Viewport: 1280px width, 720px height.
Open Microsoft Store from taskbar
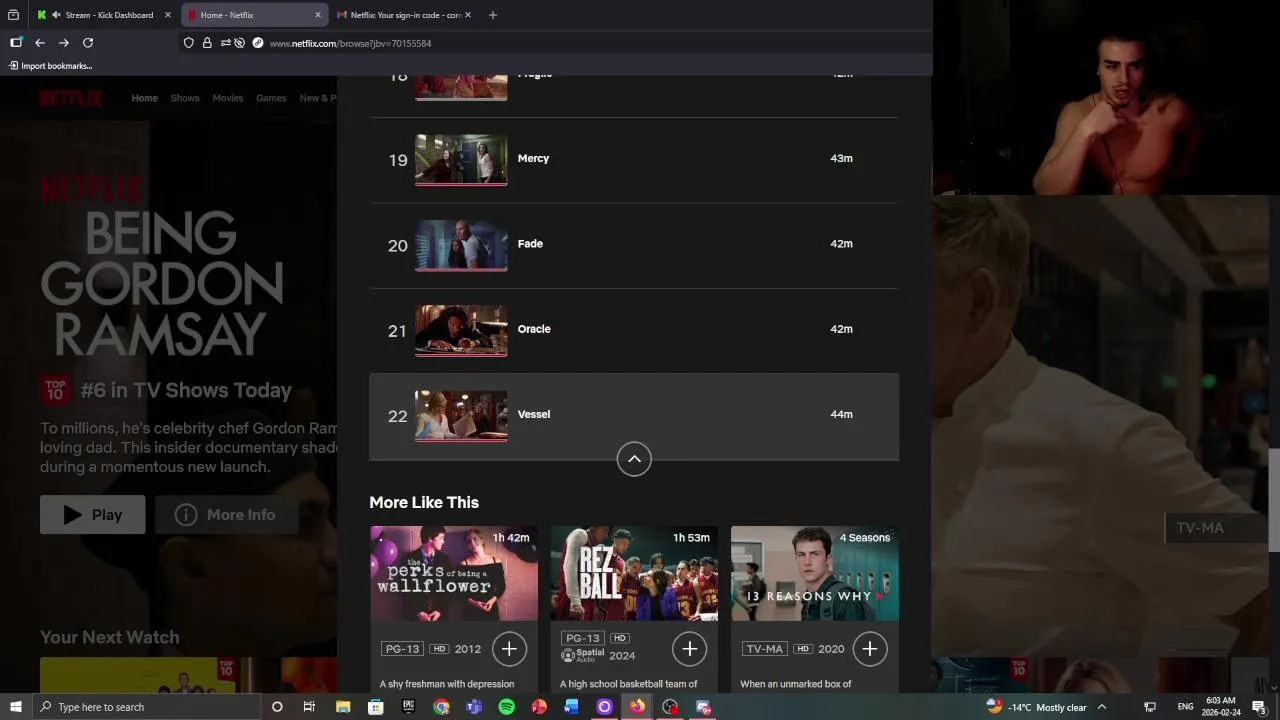pos(376,707)
